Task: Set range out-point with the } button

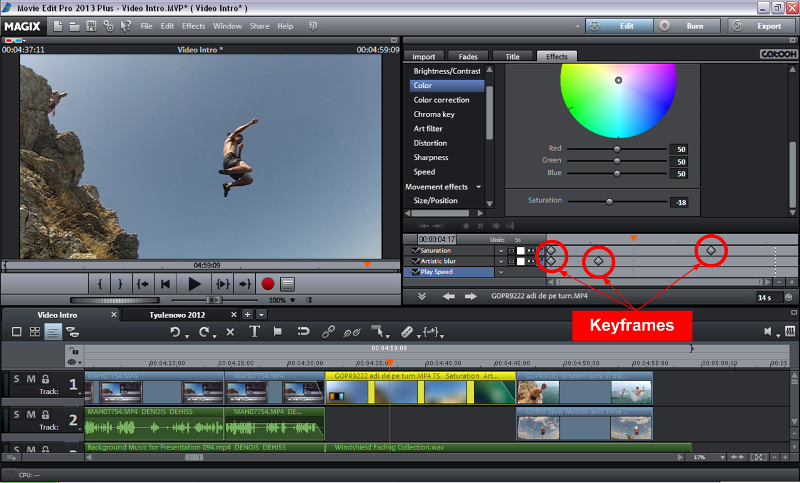Action: [x=120, y=284]
